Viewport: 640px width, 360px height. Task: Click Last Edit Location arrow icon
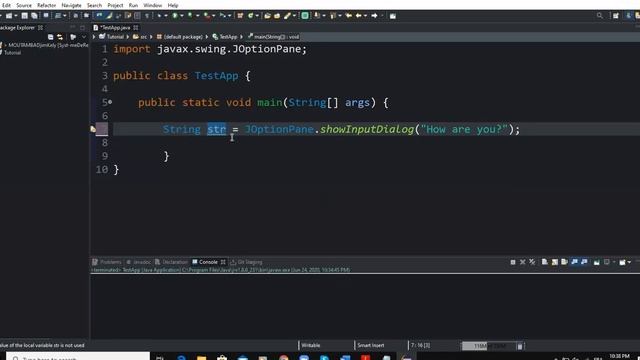[x=349, y=16]
